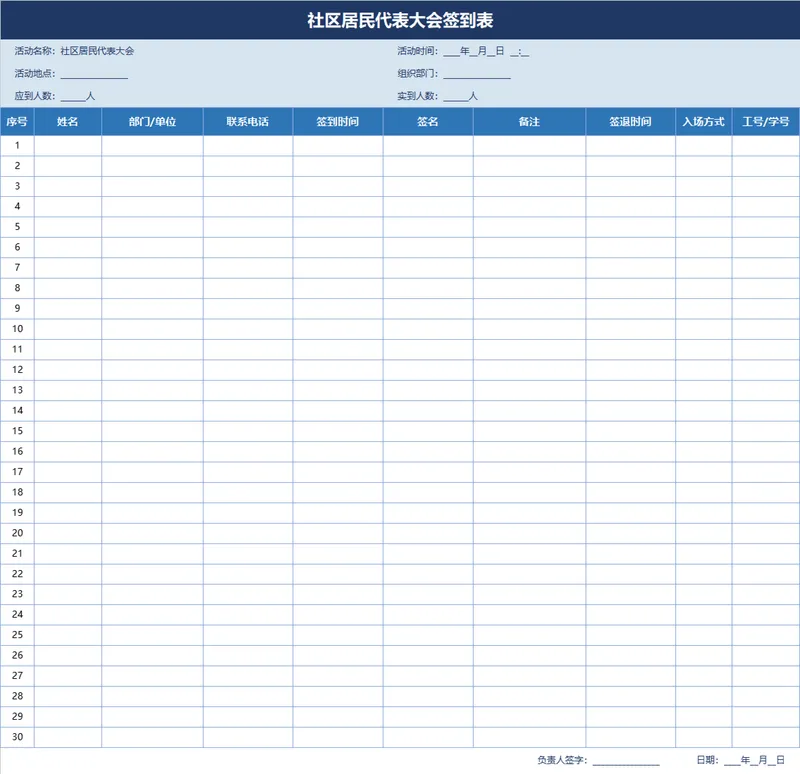Select row number 1 cell
The image size is (800, 774).
[x=17, y=145]
